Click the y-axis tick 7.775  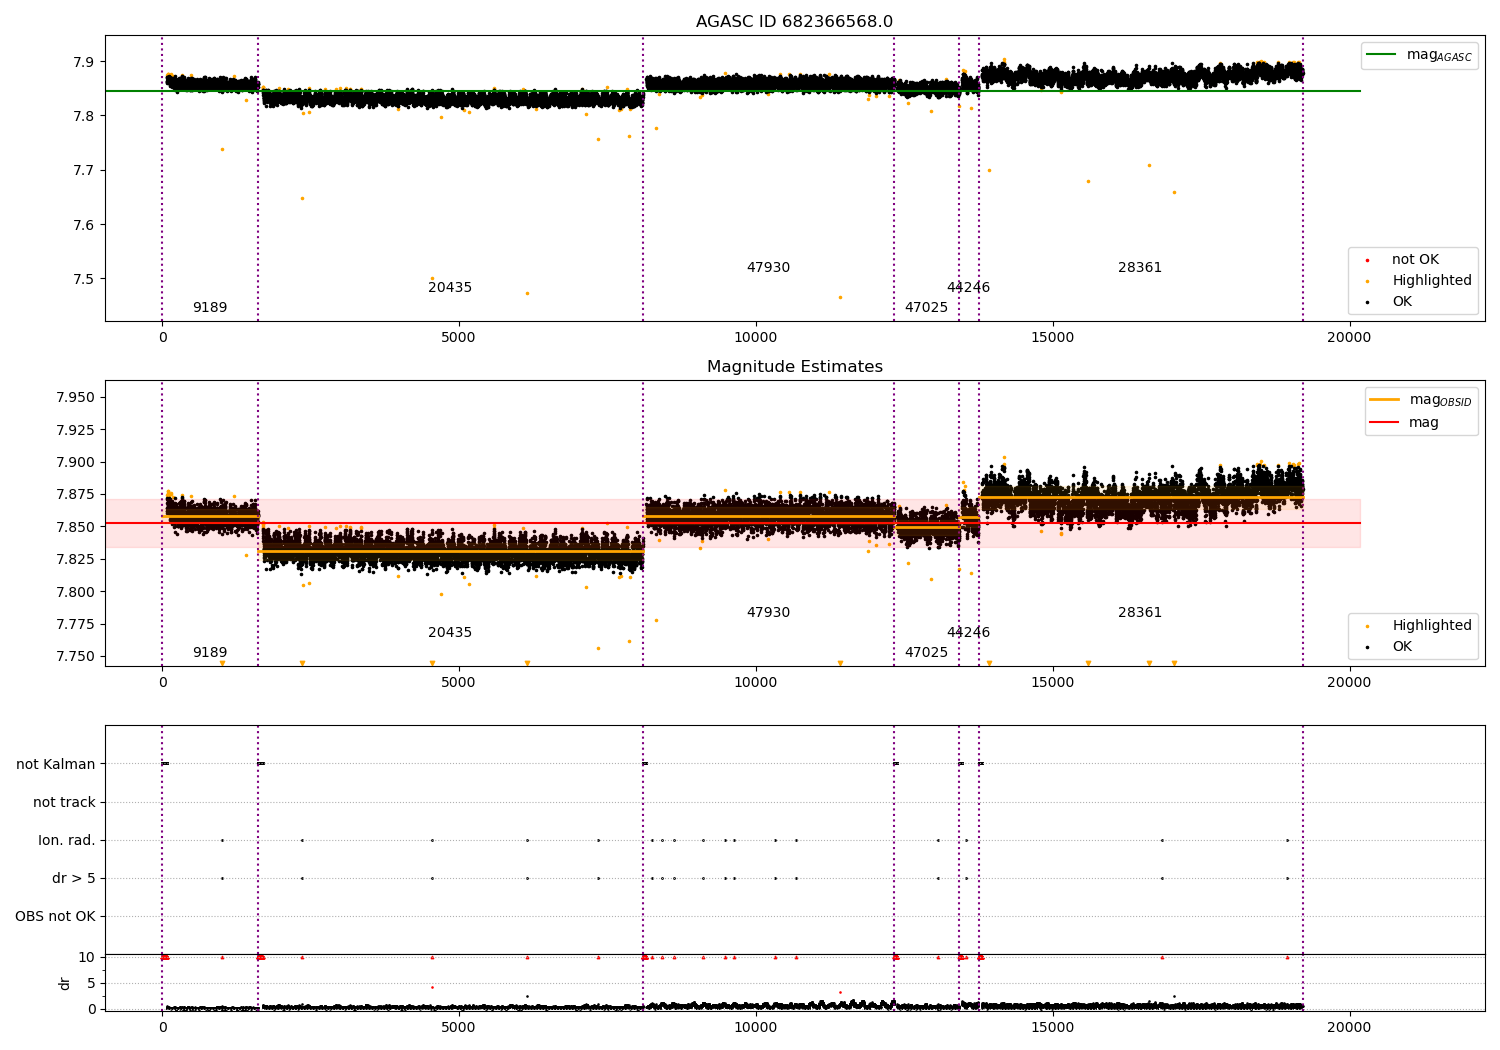tap(75, 624)
